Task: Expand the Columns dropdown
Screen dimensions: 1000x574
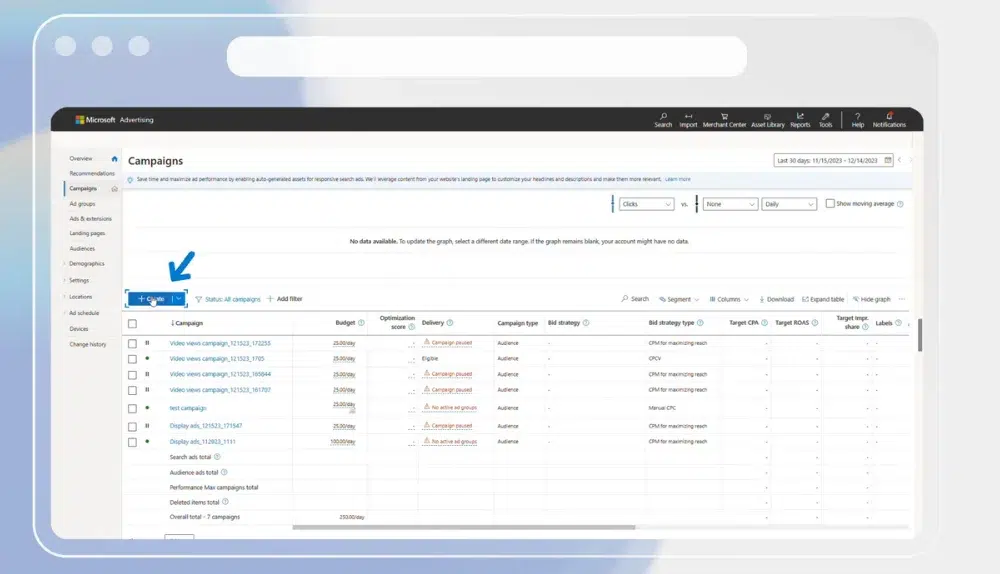Action: coord(729,299)
